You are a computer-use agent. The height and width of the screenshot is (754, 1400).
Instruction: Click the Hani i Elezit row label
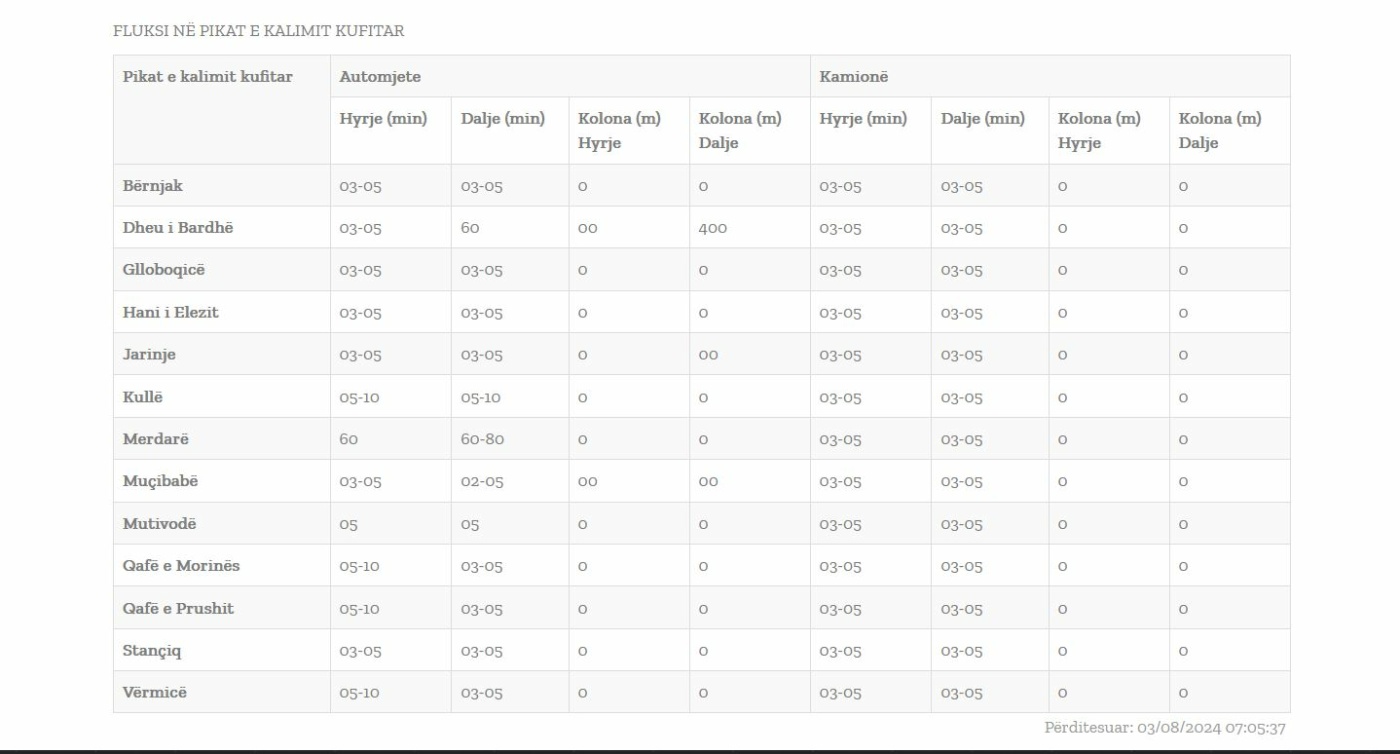170,312
